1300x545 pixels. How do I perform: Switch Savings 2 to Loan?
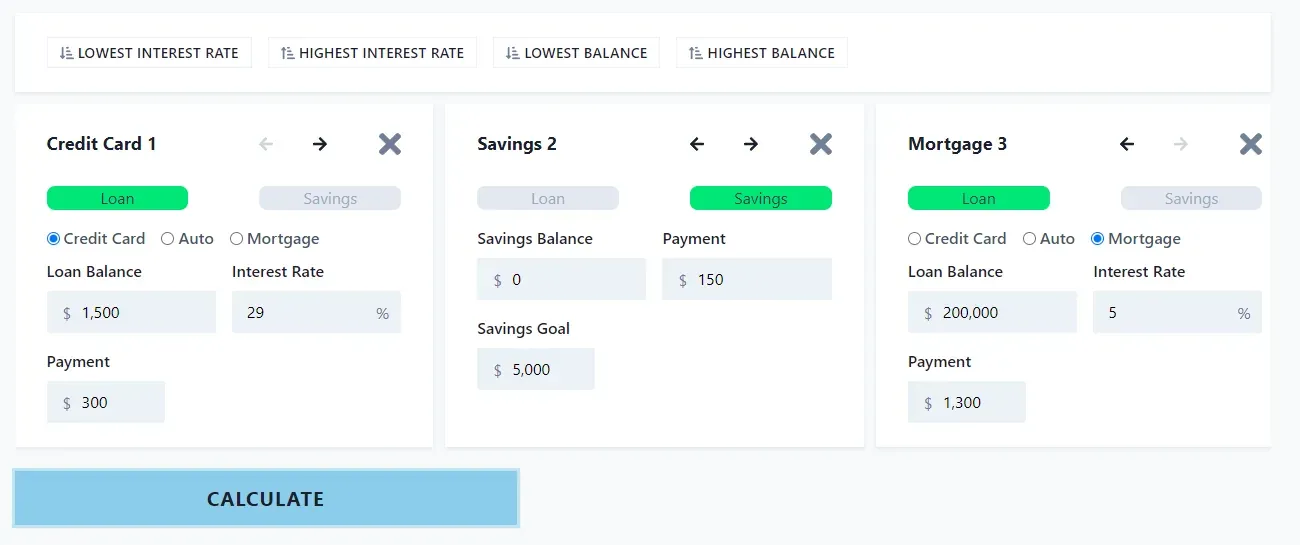pyautogui.click(x=548, y=198)
